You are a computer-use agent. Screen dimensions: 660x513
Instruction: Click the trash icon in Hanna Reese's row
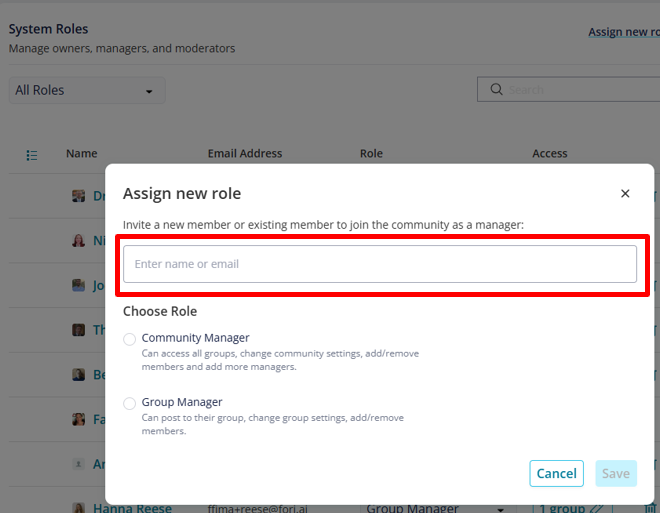(651, 508)
